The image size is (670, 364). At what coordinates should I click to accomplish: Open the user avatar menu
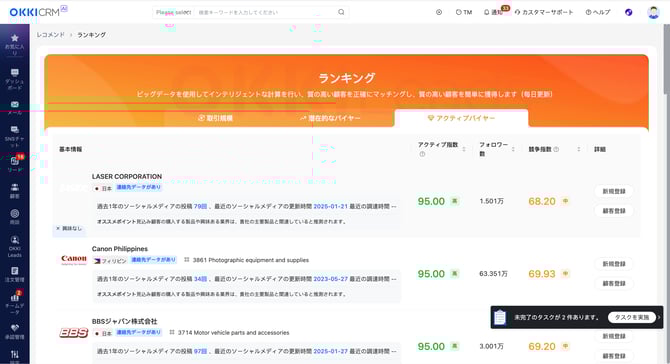[x=653, y=12]
